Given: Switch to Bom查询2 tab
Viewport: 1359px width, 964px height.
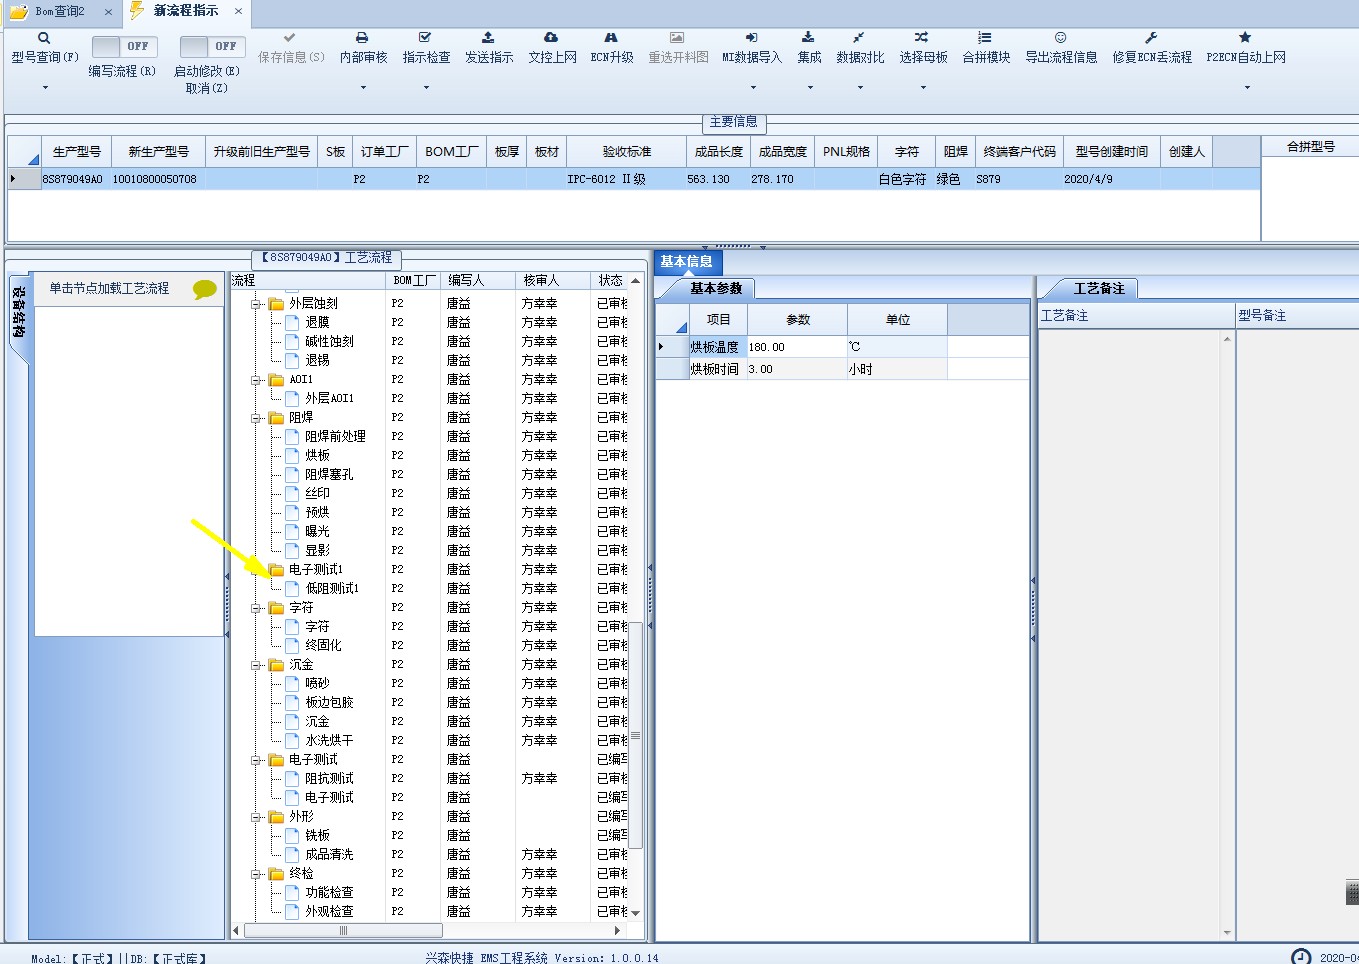Looking at the screenshot, I should click(x=60, y=12).
